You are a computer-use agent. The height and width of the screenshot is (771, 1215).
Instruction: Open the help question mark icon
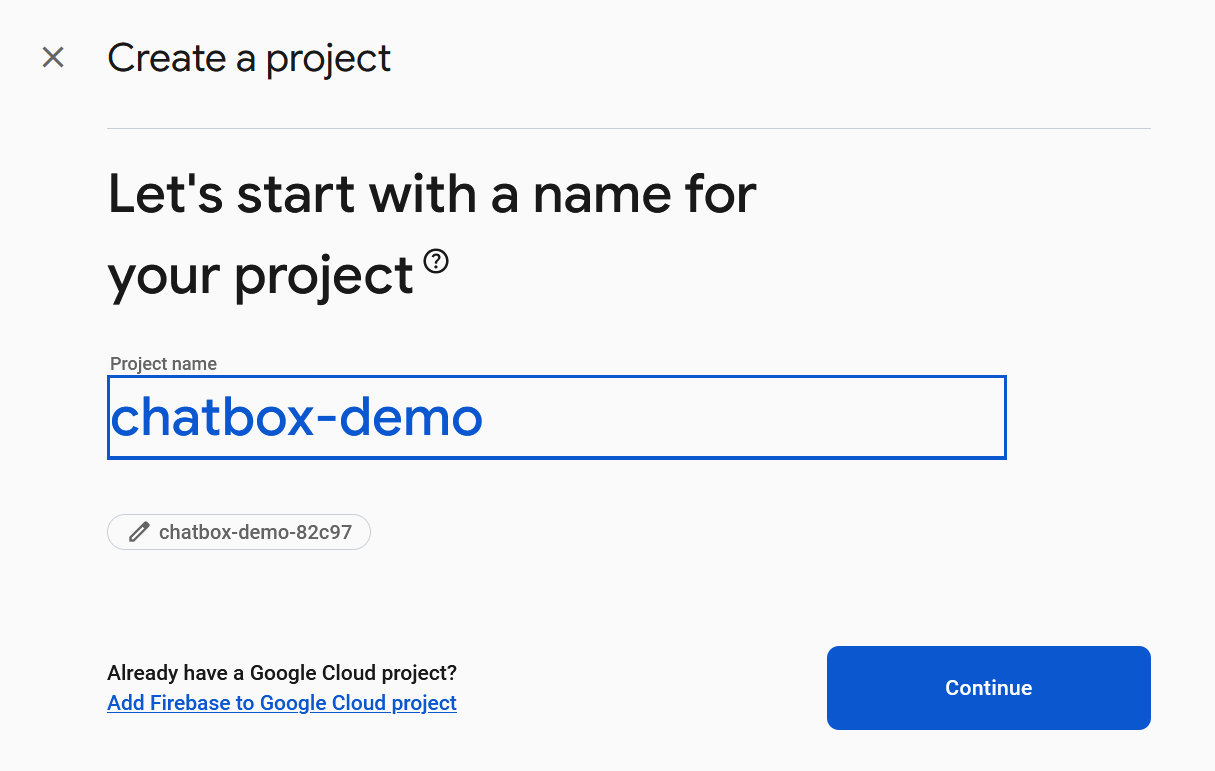(x=436, y=262)
